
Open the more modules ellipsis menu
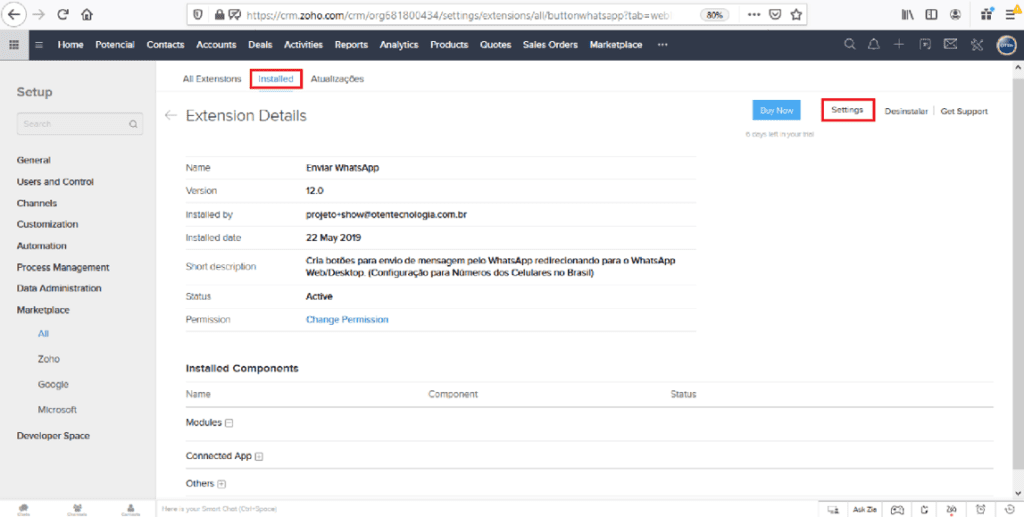[662, 45]
